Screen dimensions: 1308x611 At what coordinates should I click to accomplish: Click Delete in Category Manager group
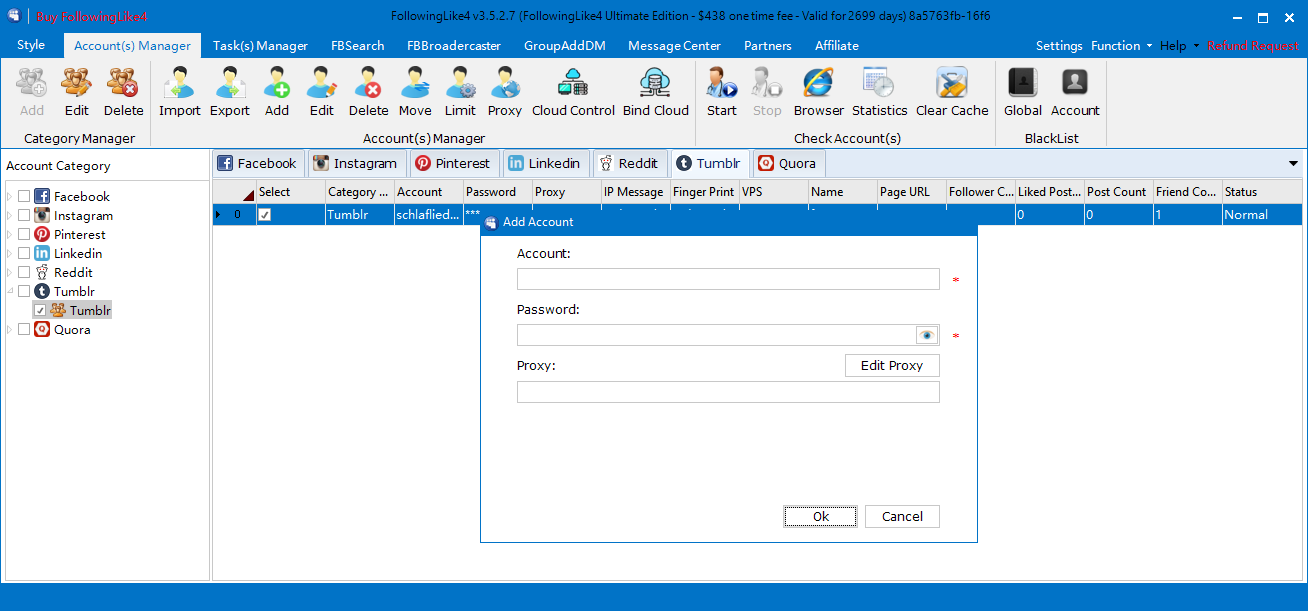coord(123,92)
